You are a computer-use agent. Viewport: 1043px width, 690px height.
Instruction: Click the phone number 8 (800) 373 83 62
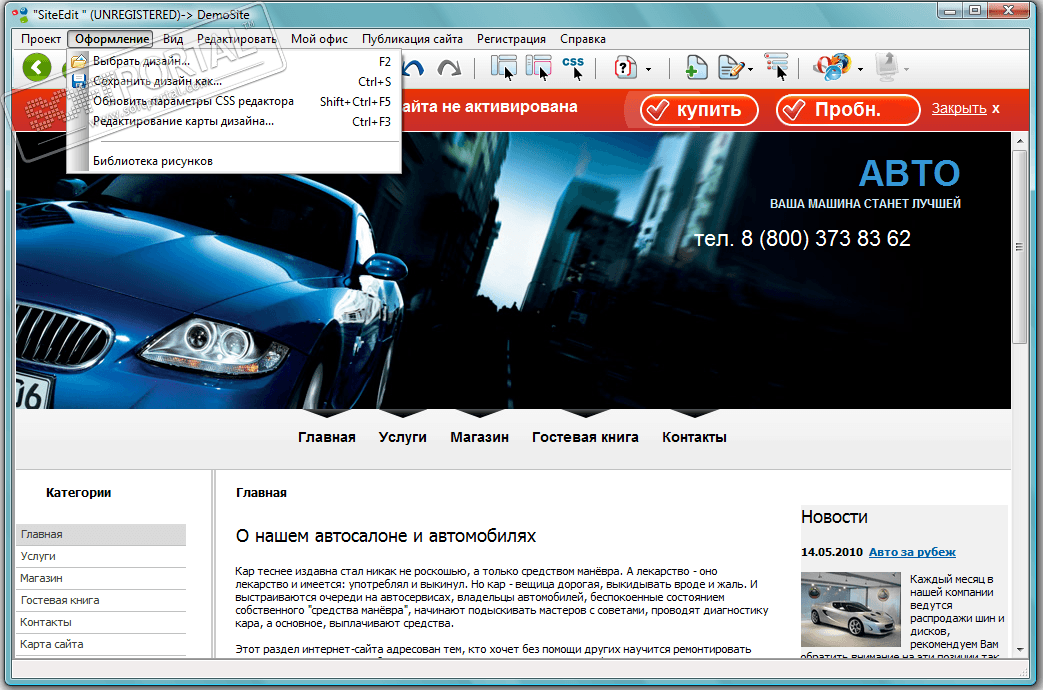(x=825, y=238)
